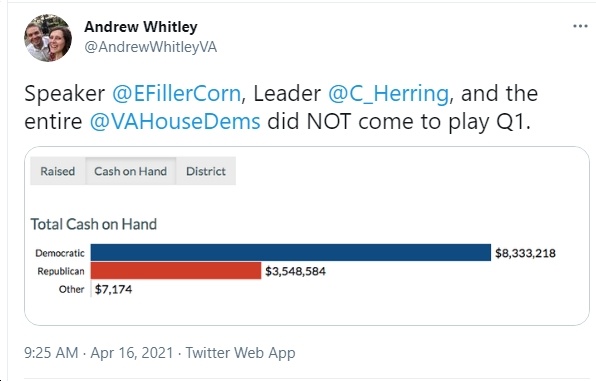Click the red Republican bar
This screenshot has width=596, height=381.
coord(176,271)
